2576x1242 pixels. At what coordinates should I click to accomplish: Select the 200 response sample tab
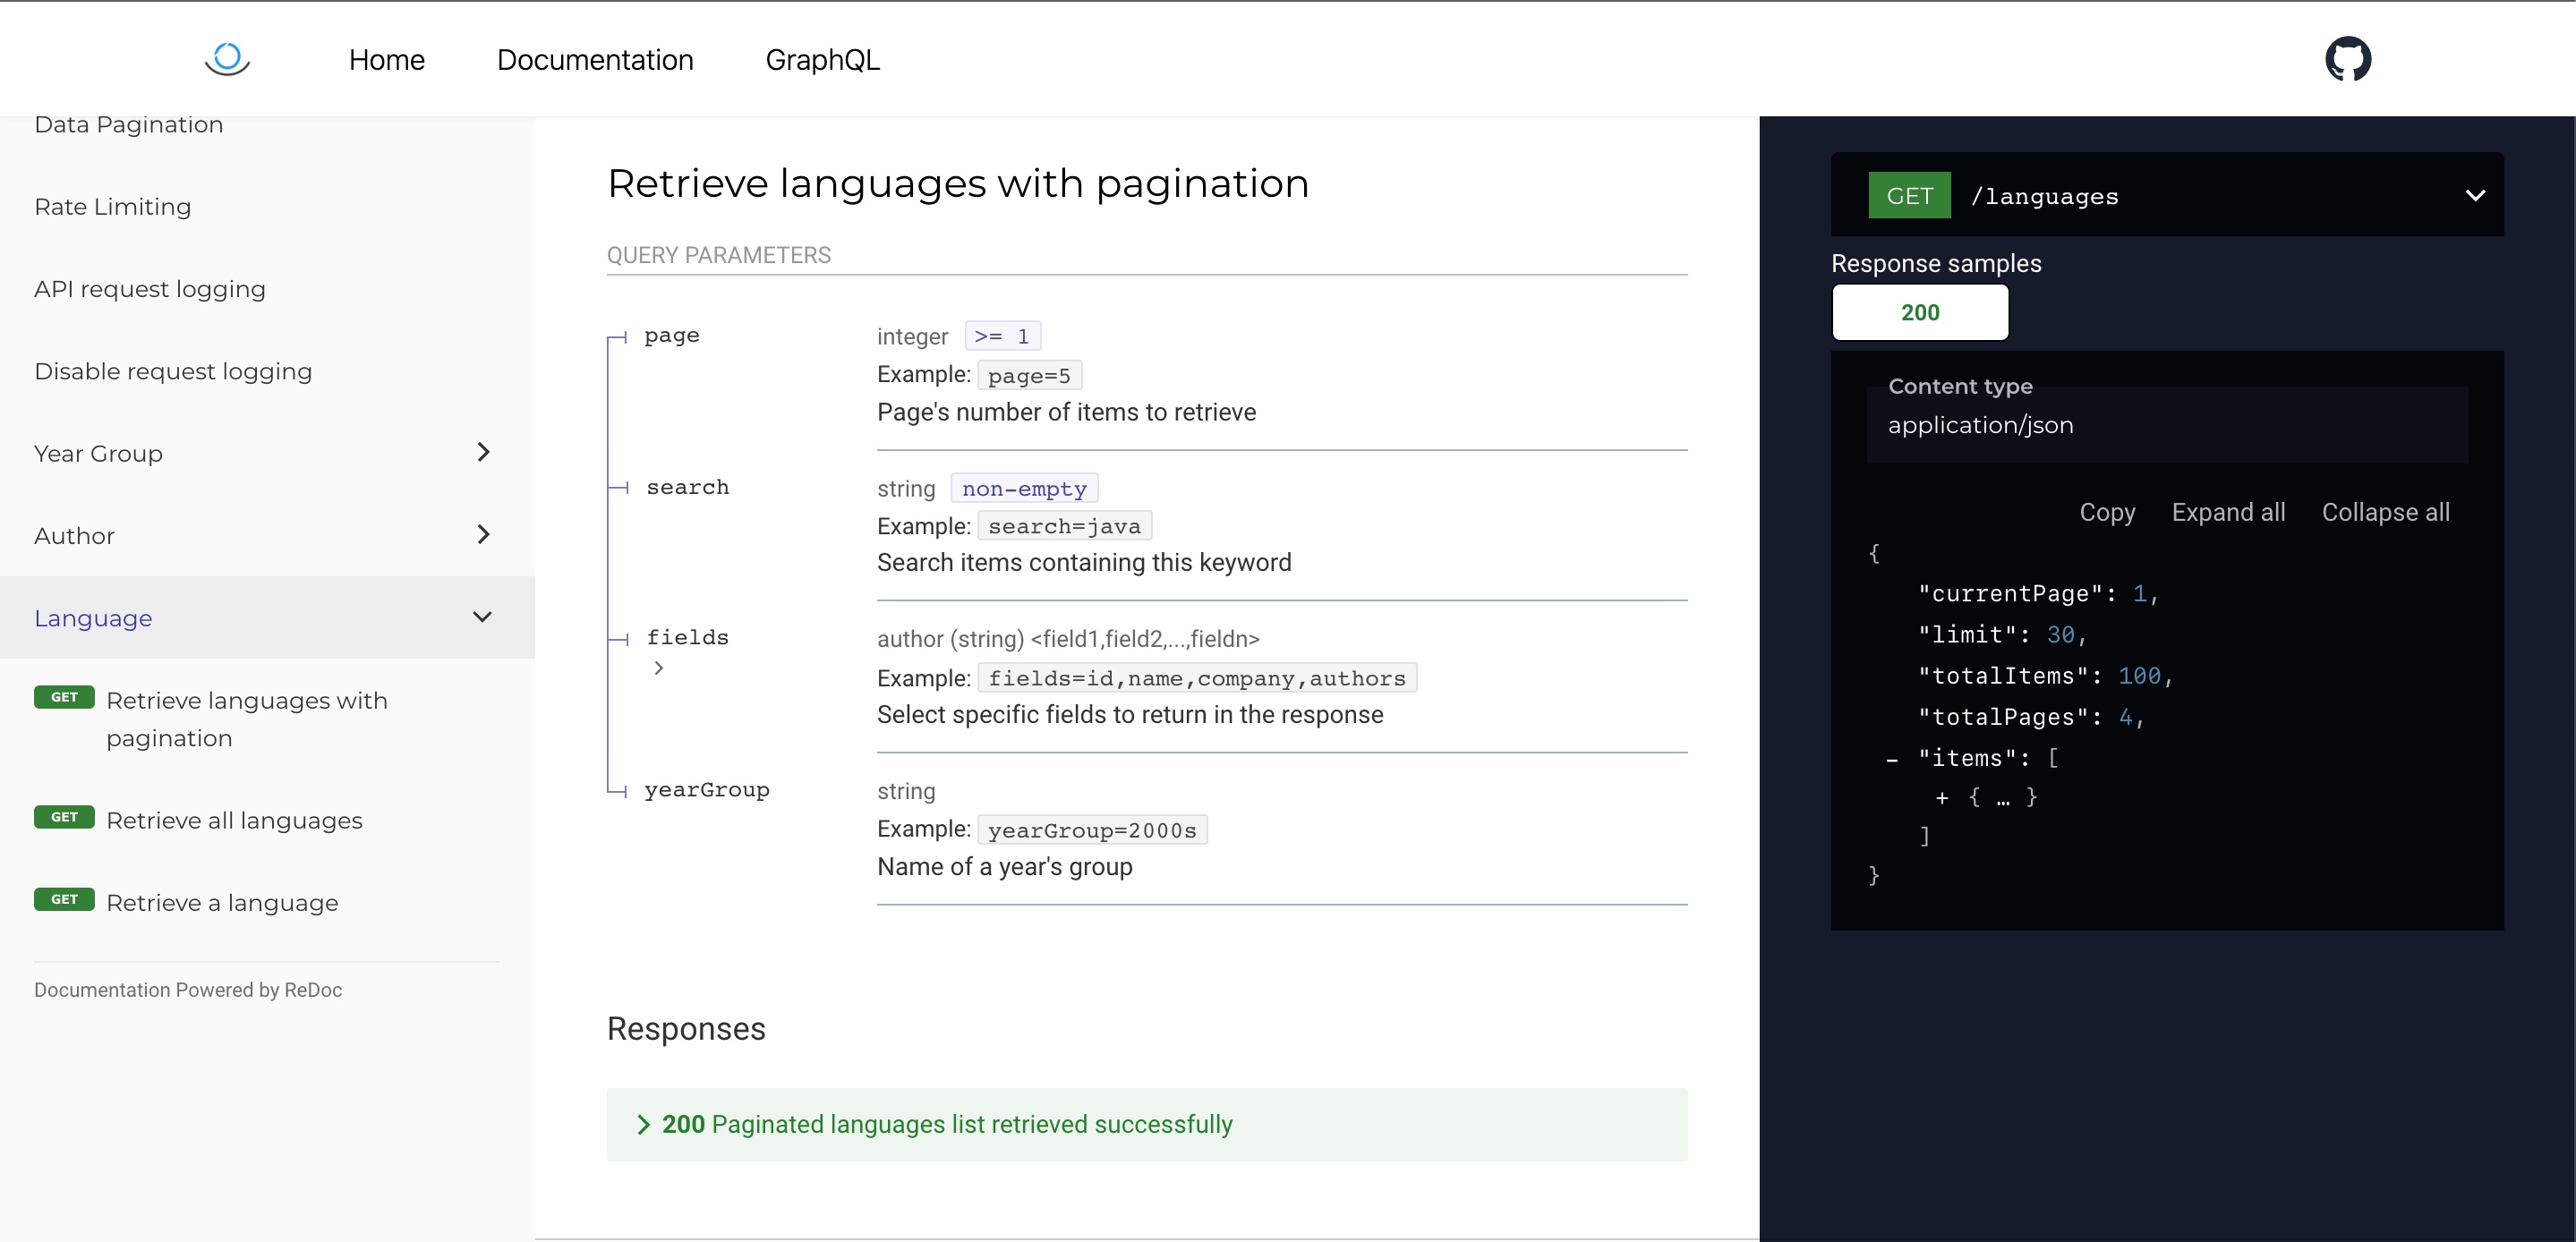click(x=1919, y=313)
